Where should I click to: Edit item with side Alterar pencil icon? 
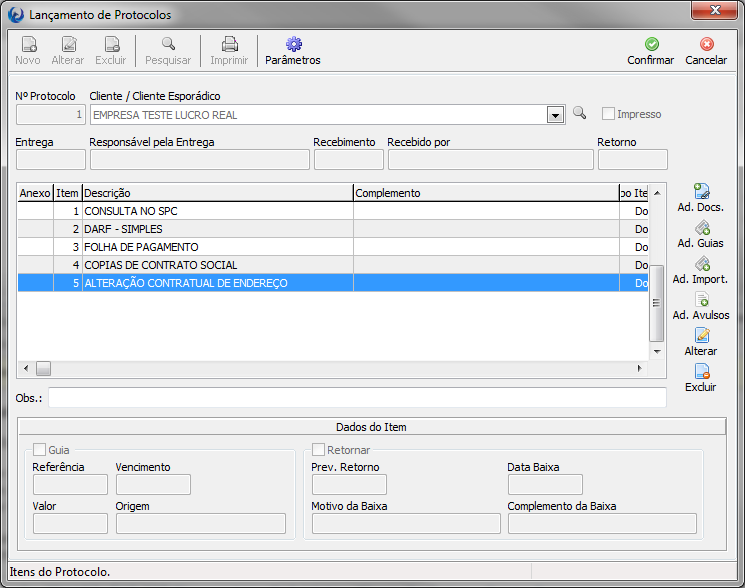(702, 335)
